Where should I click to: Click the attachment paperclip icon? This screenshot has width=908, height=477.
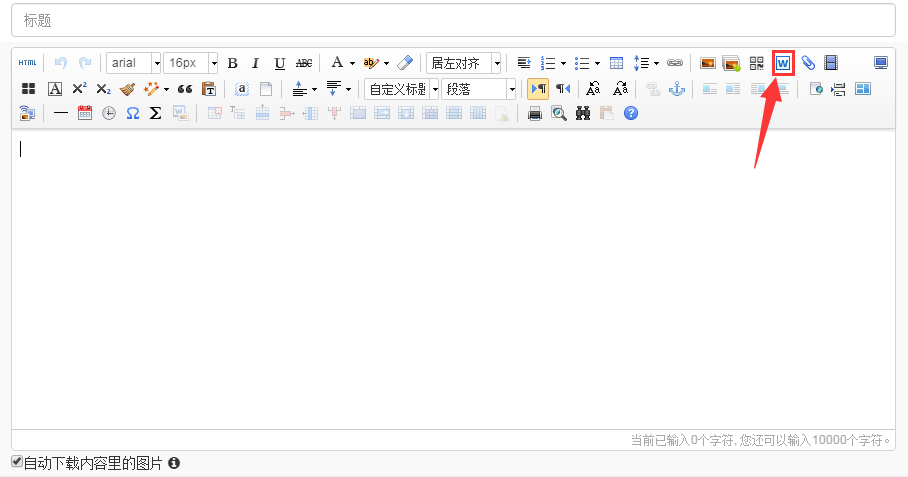808,63
